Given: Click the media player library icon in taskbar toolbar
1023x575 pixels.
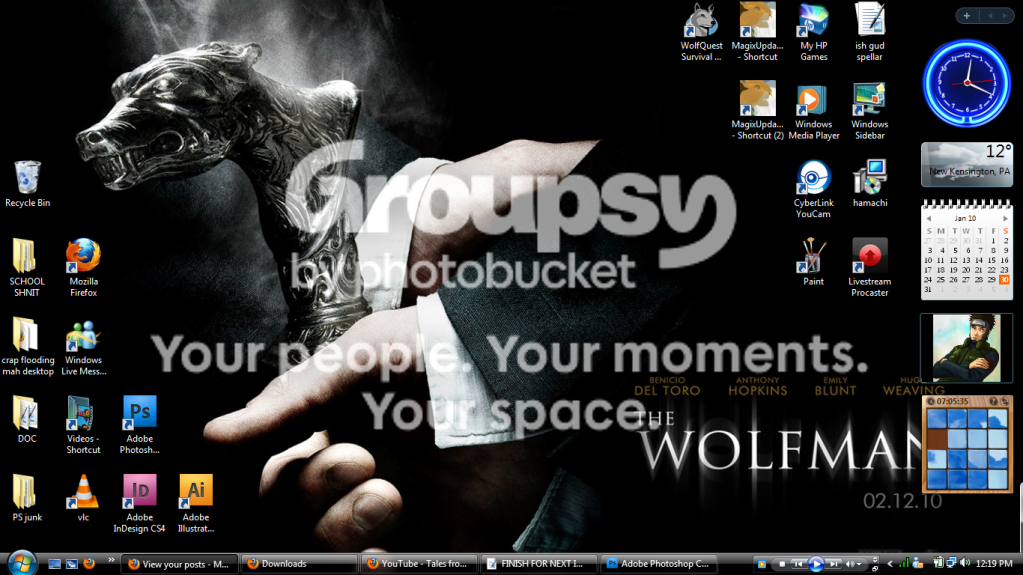Looking at the screenshot, I should tap(761, 564).
